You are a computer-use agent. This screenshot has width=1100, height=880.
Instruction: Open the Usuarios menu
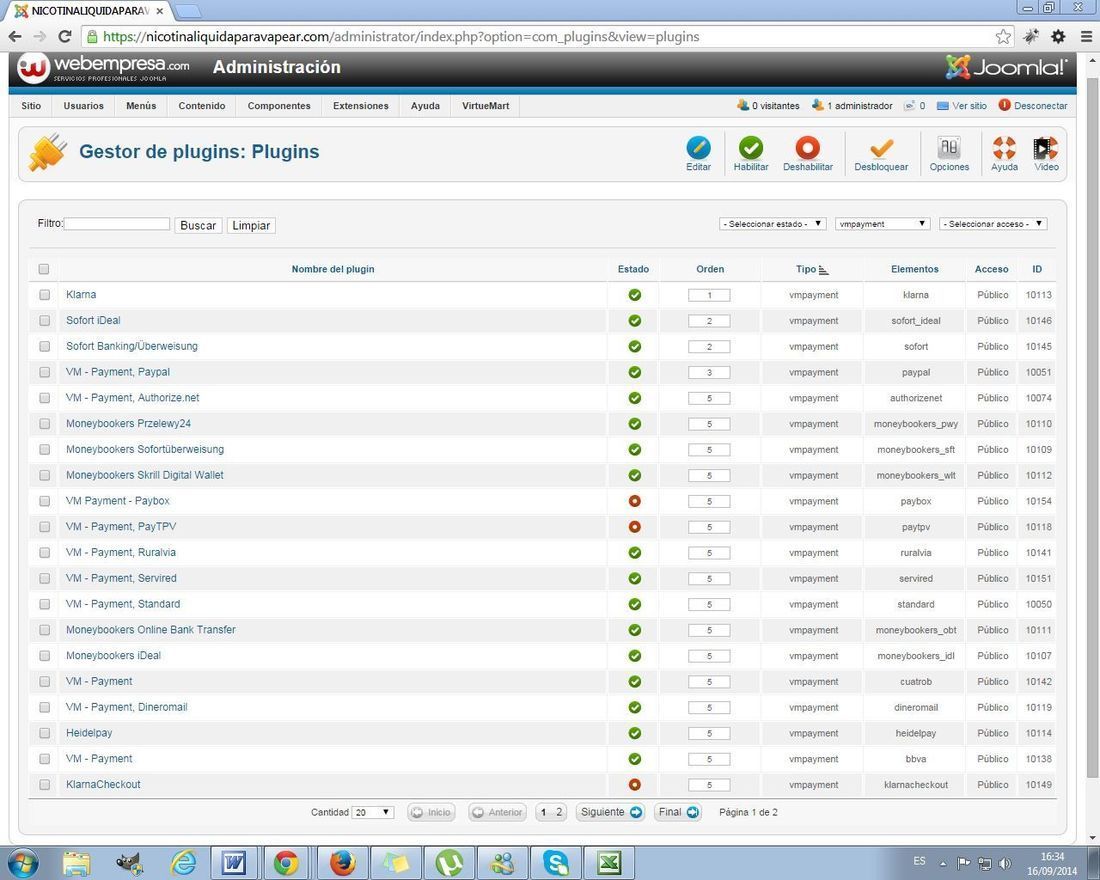(x=83, y=106)
